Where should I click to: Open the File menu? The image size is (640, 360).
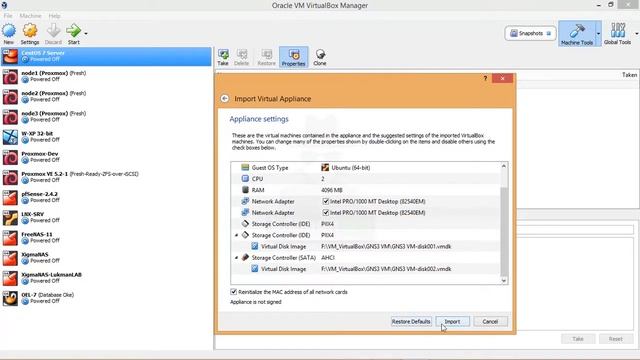[8, 16]
